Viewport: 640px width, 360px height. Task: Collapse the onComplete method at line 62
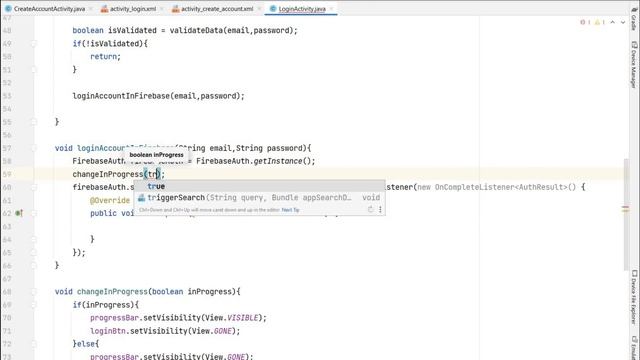34,213
